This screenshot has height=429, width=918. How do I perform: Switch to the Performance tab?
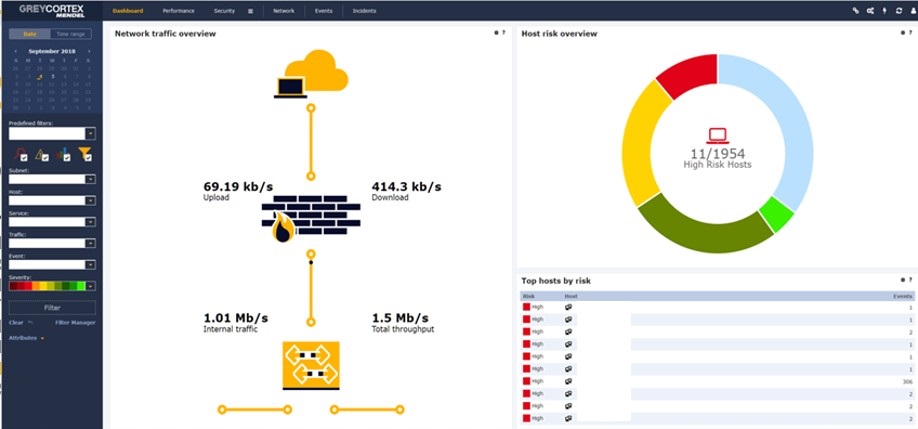178,11
